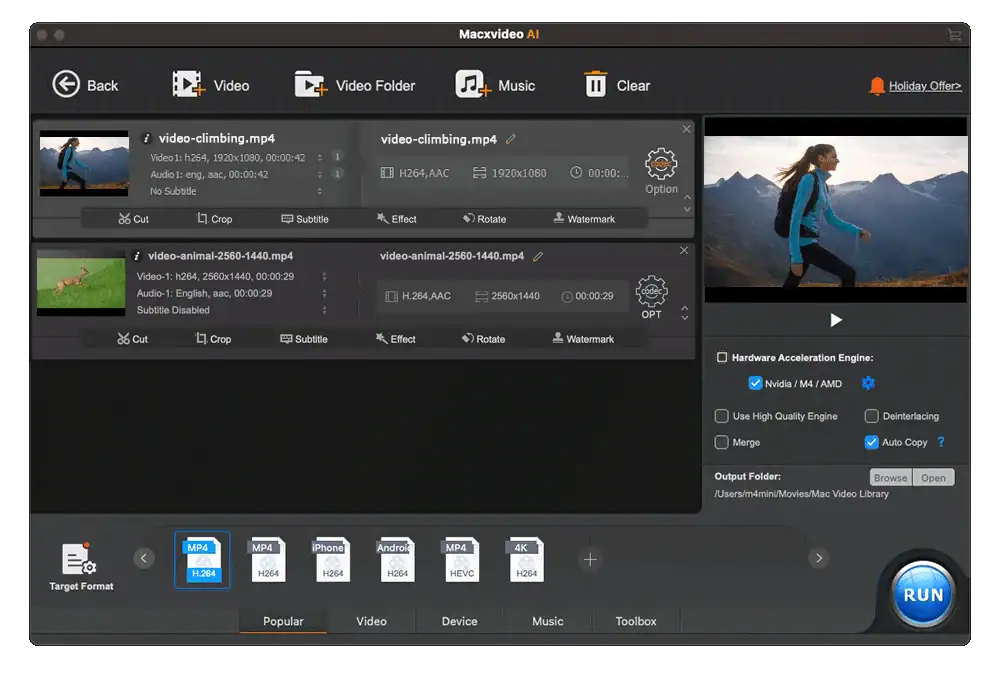The height and width of the screenshot is (682, 1000).
Task: Add Watermark to video-climbing.mp4
Action: point(584,219)
